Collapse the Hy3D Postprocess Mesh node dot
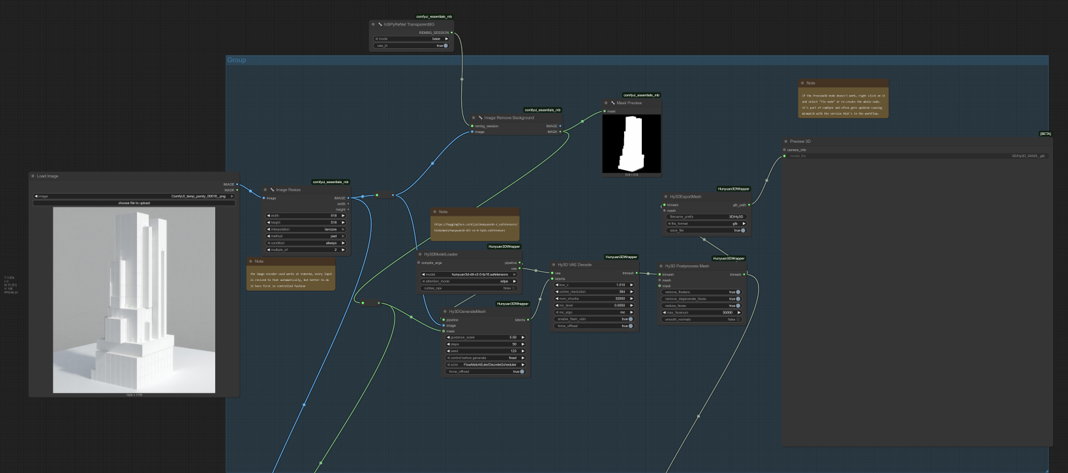 (x=661, y=266)
